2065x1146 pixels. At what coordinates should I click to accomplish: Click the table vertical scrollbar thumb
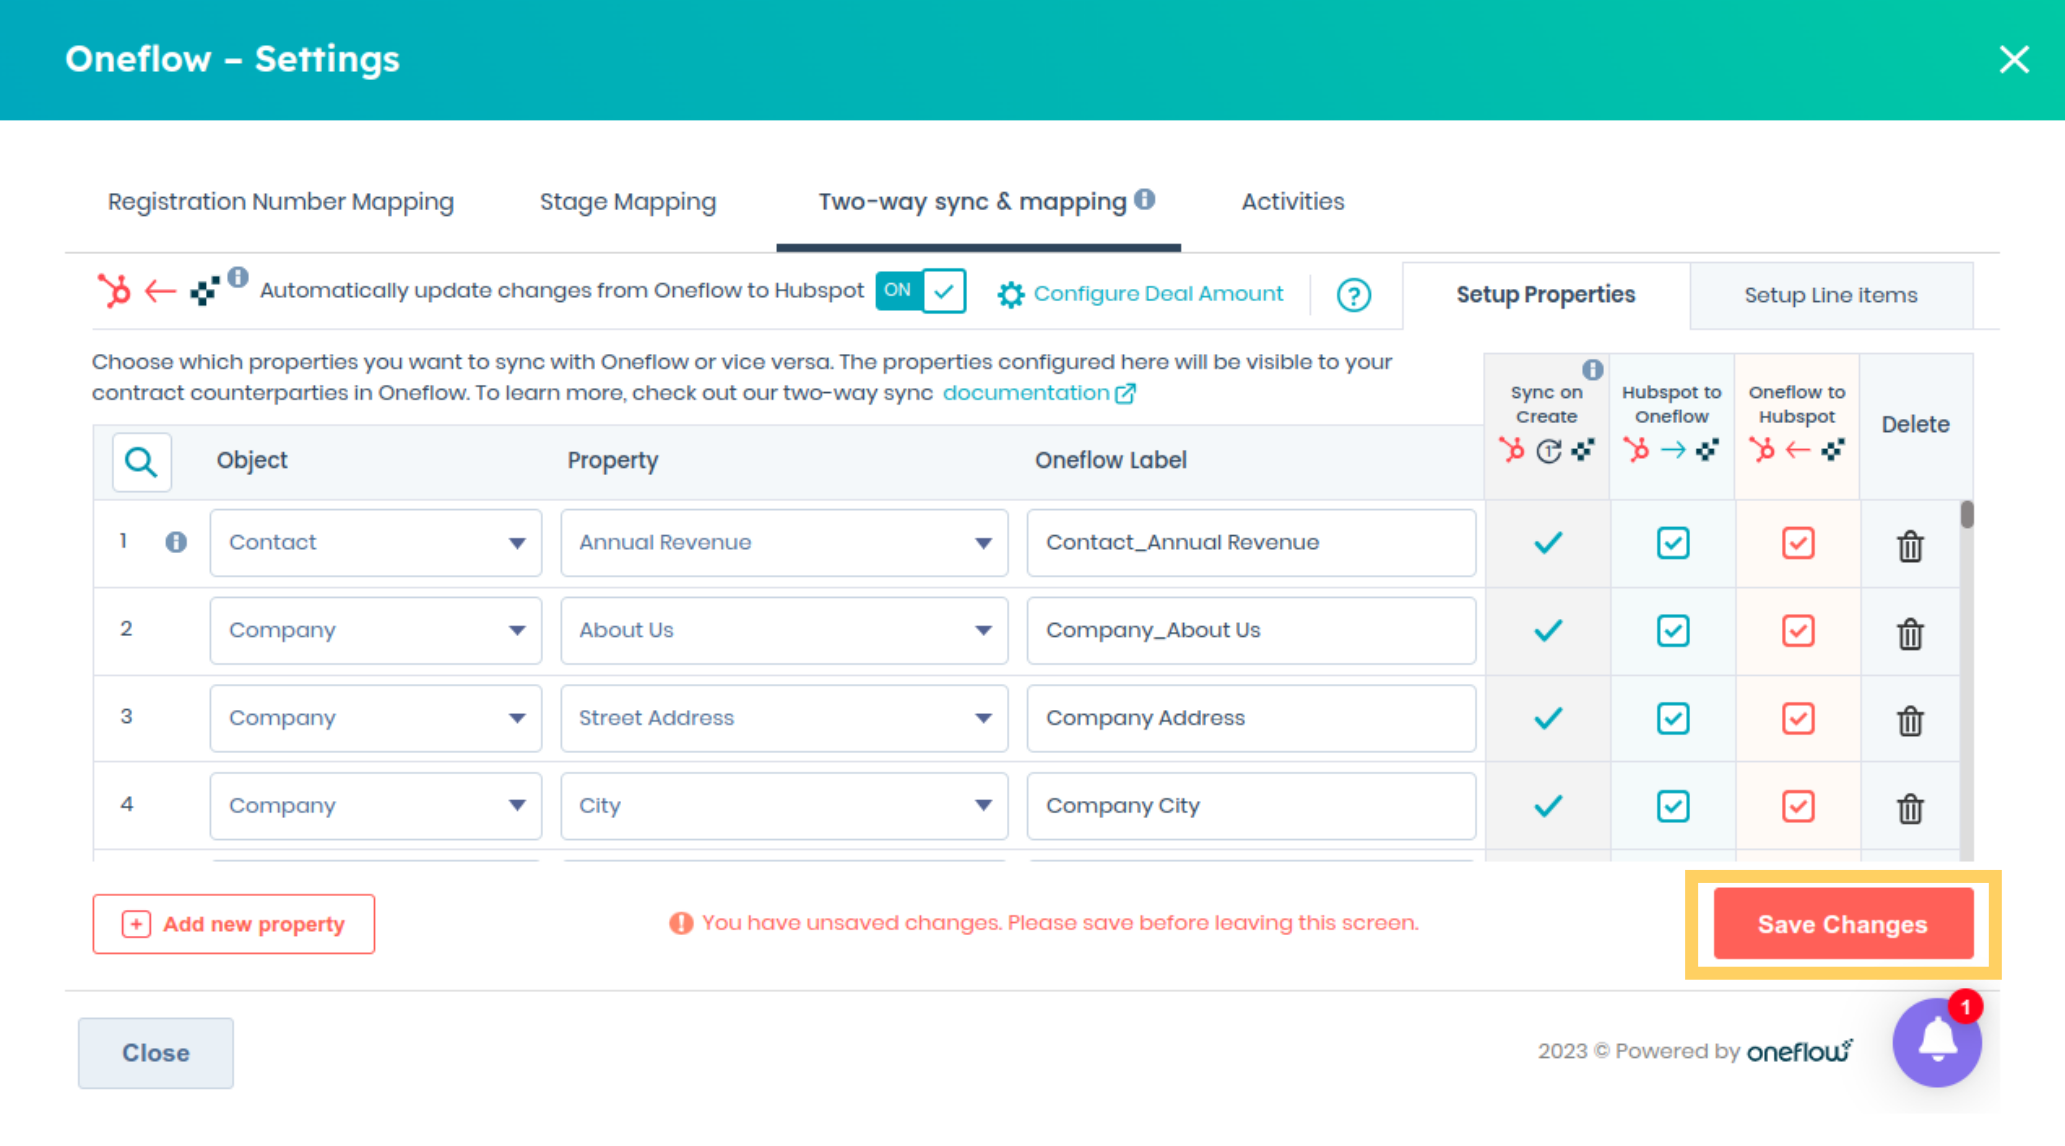1967,514
